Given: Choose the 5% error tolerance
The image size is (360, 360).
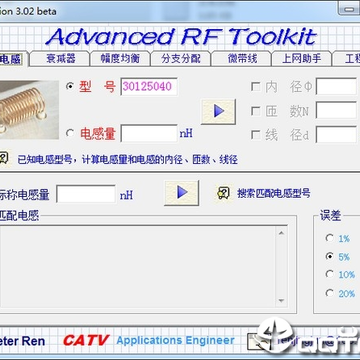Looking at the screenshot, I should coord(329,256).
